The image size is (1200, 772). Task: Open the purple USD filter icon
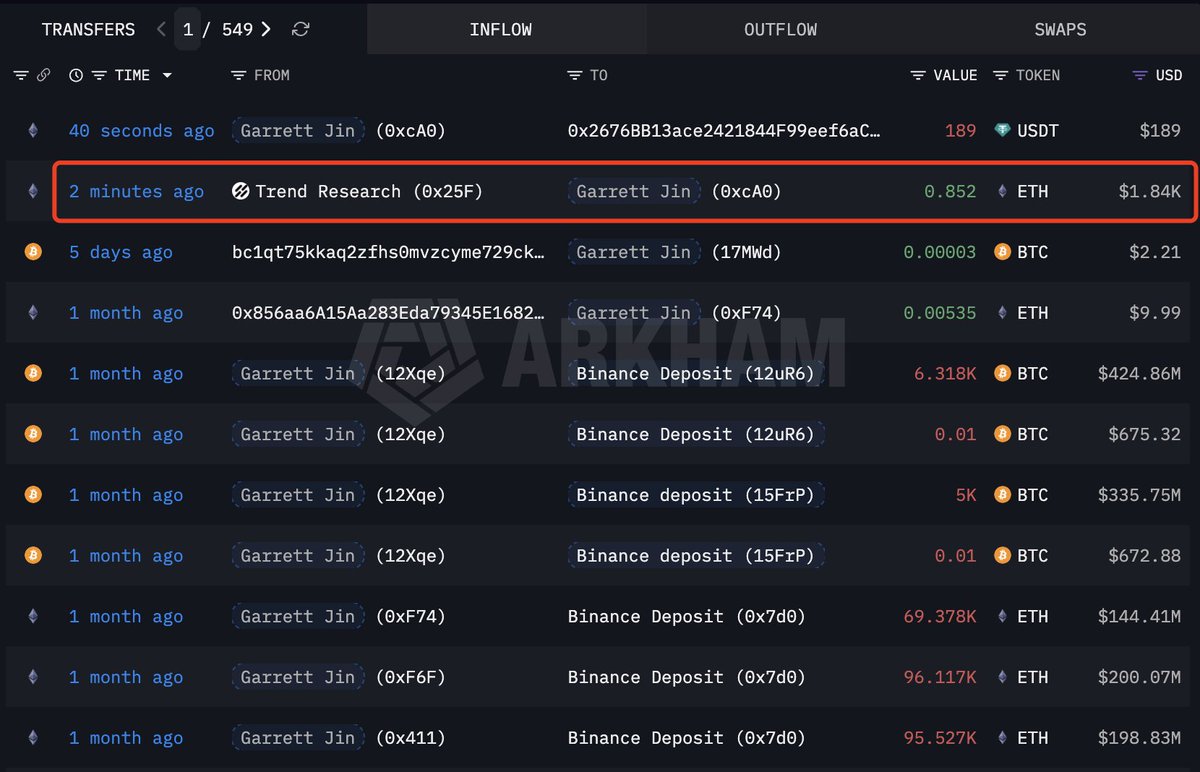[1140, 75]
